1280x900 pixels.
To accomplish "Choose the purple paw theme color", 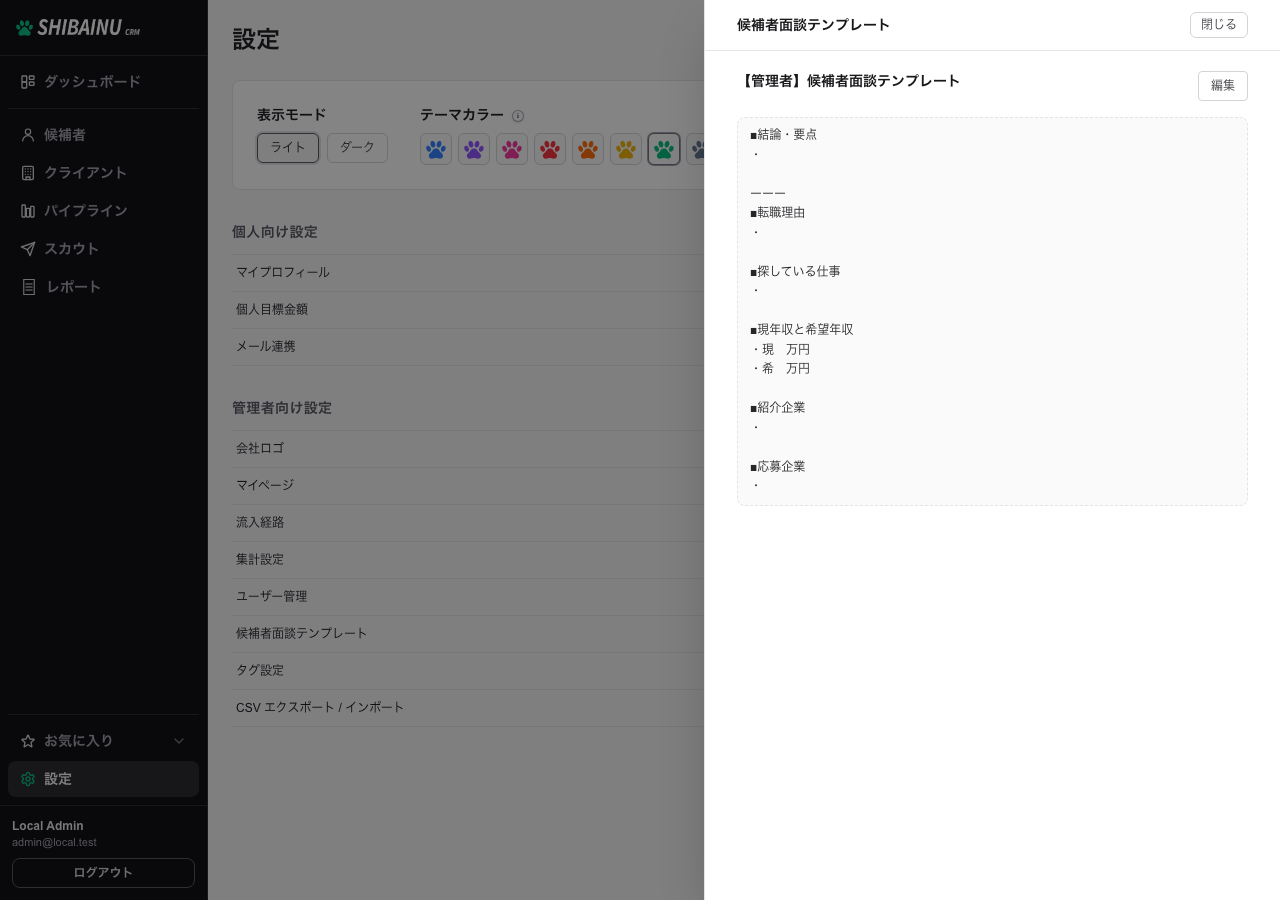I will click(474, 149).
